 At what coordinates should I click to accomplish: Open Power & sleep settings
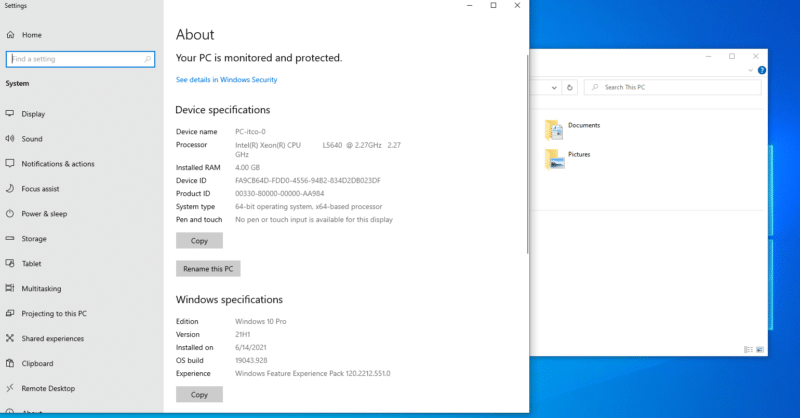coord(44,214)
